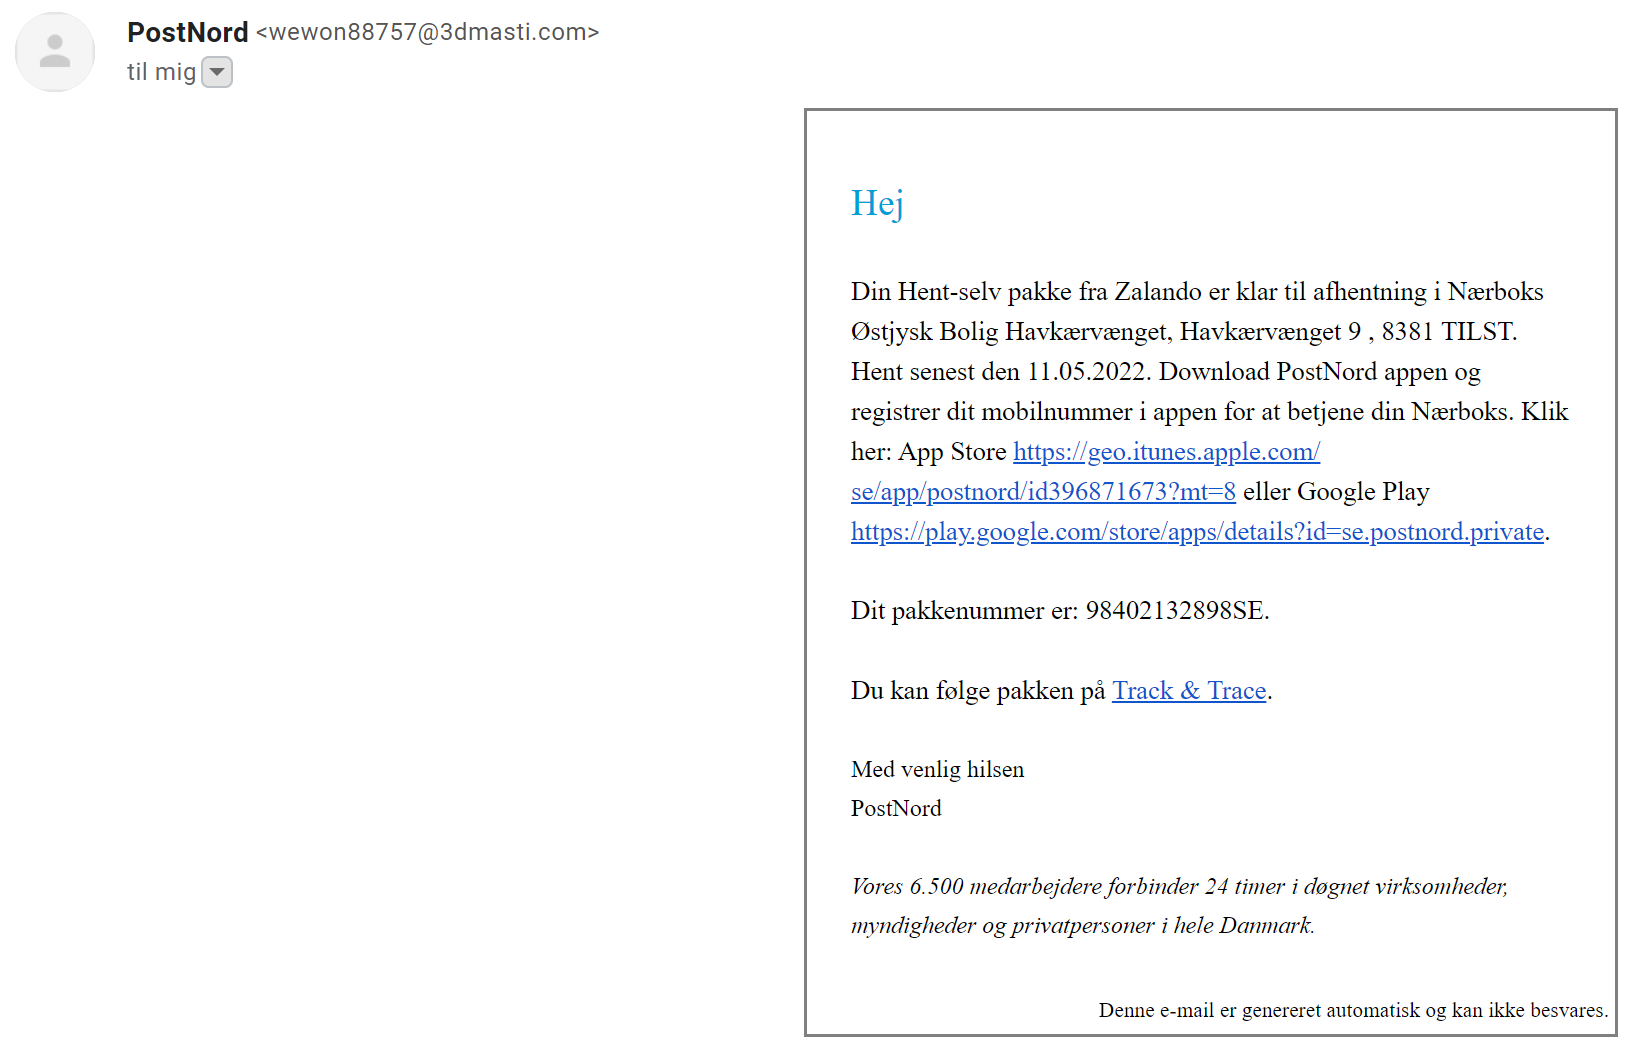Click the blue 'Hej' greeting heading
This screenshot has height=1049, width=1633.
click(877, 203)
